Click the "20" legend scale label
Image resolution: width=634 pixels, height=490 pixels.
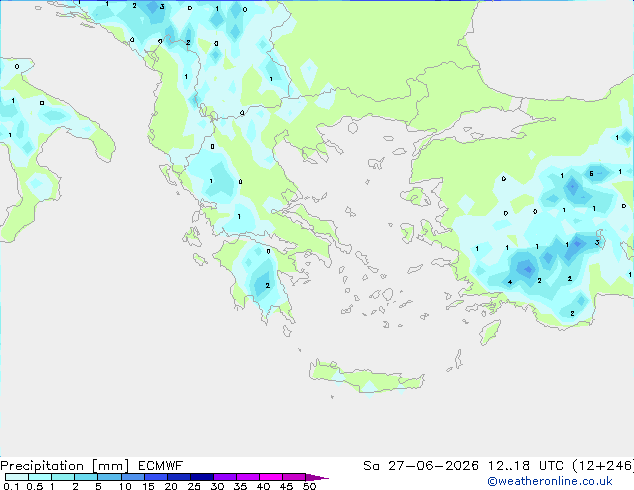coord(171,486)
